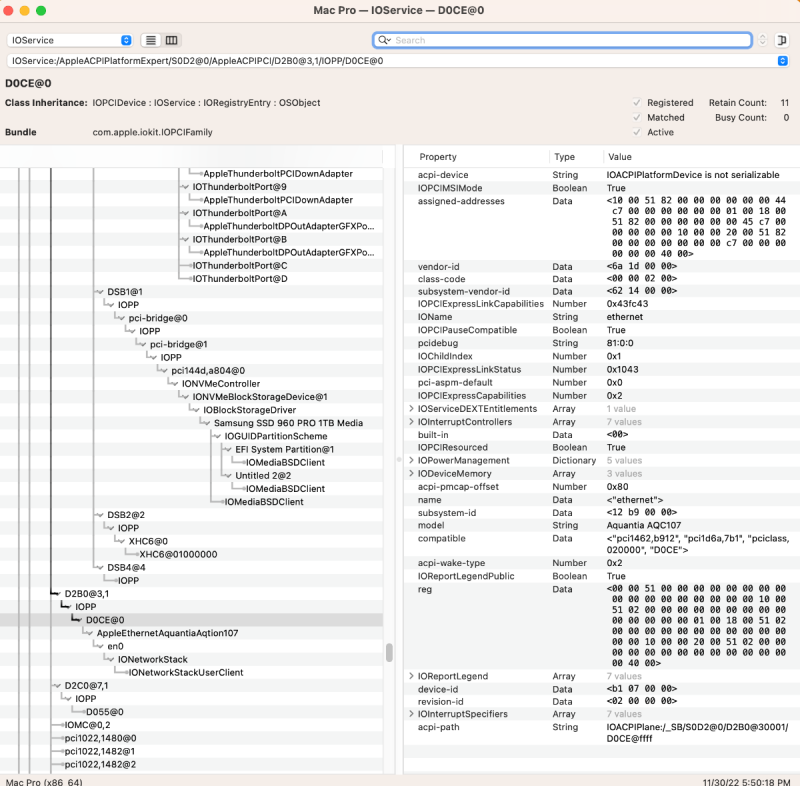Switch to column browser view
Image resolution: width=800 pixels, height=786 pixels.
coord(172,40)
